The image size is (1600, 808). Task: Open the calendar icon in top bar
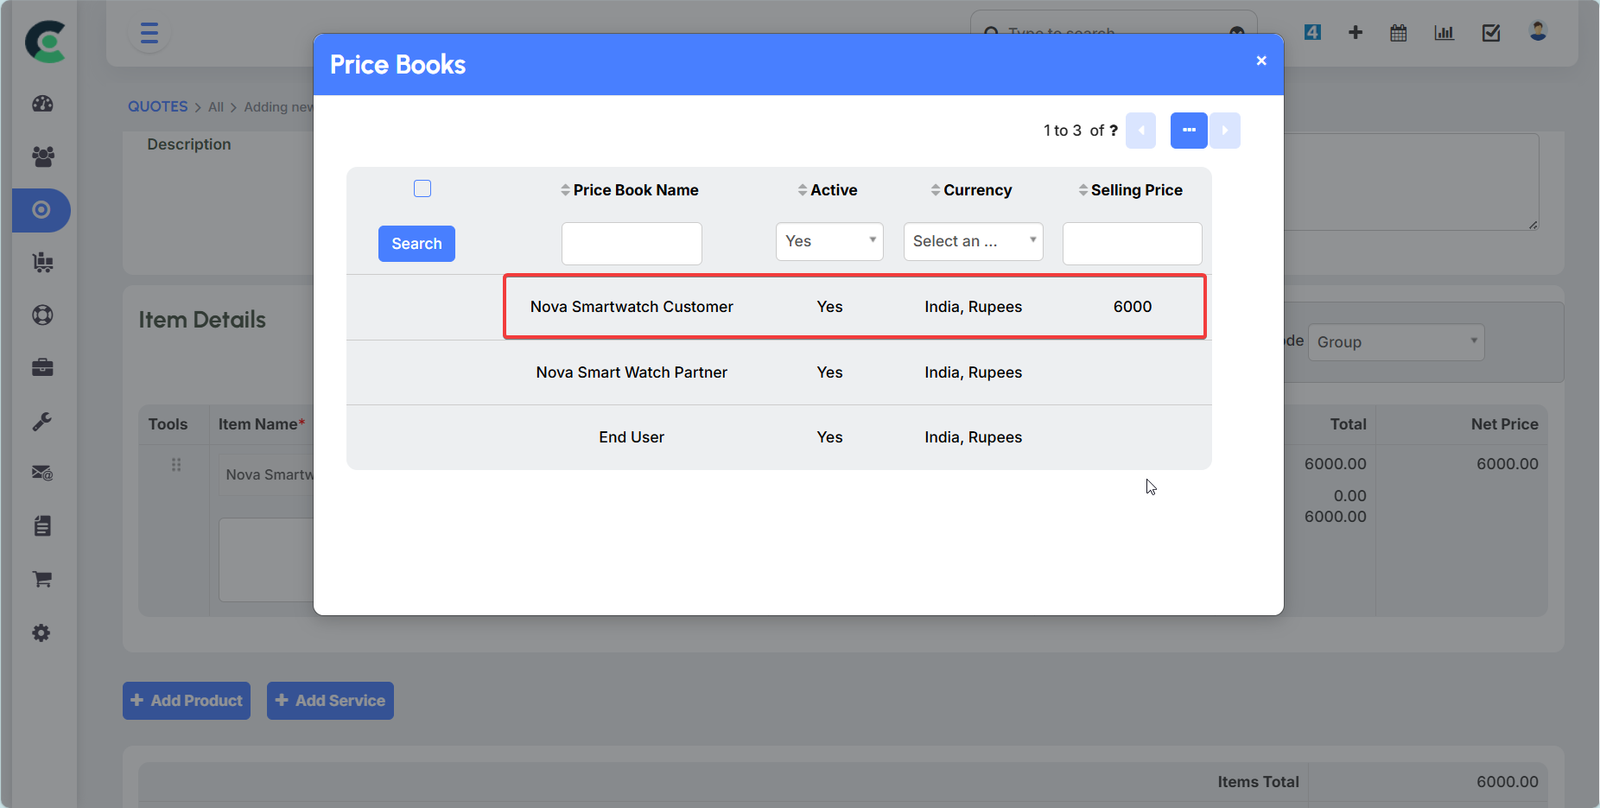pyautogui.click(x=1398, y=33)
